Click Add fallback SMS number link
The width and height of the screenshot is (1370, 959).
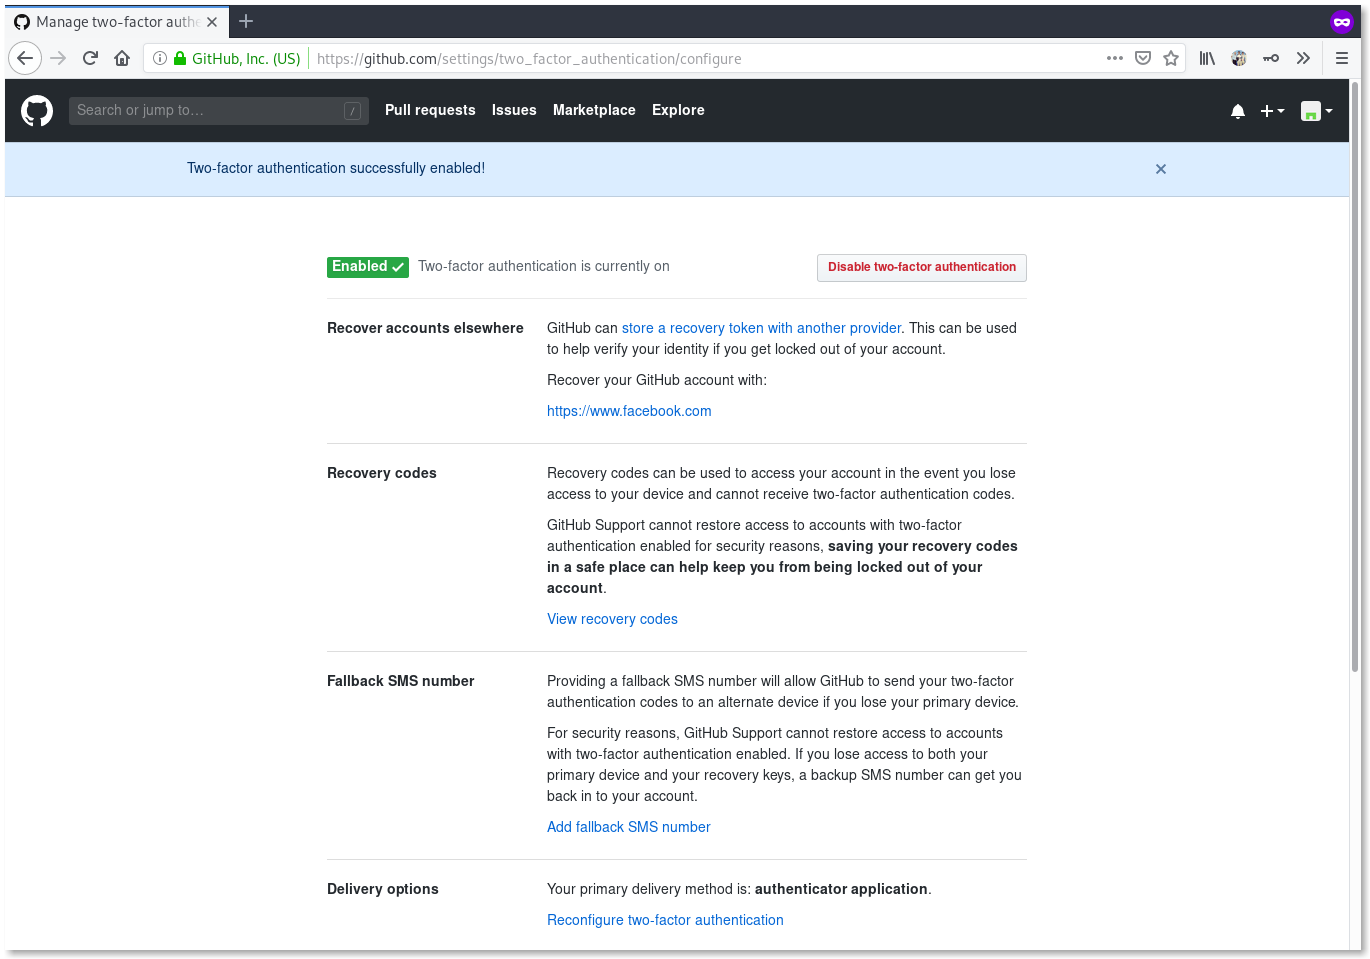pyautogui.click(x=628, y=827)
